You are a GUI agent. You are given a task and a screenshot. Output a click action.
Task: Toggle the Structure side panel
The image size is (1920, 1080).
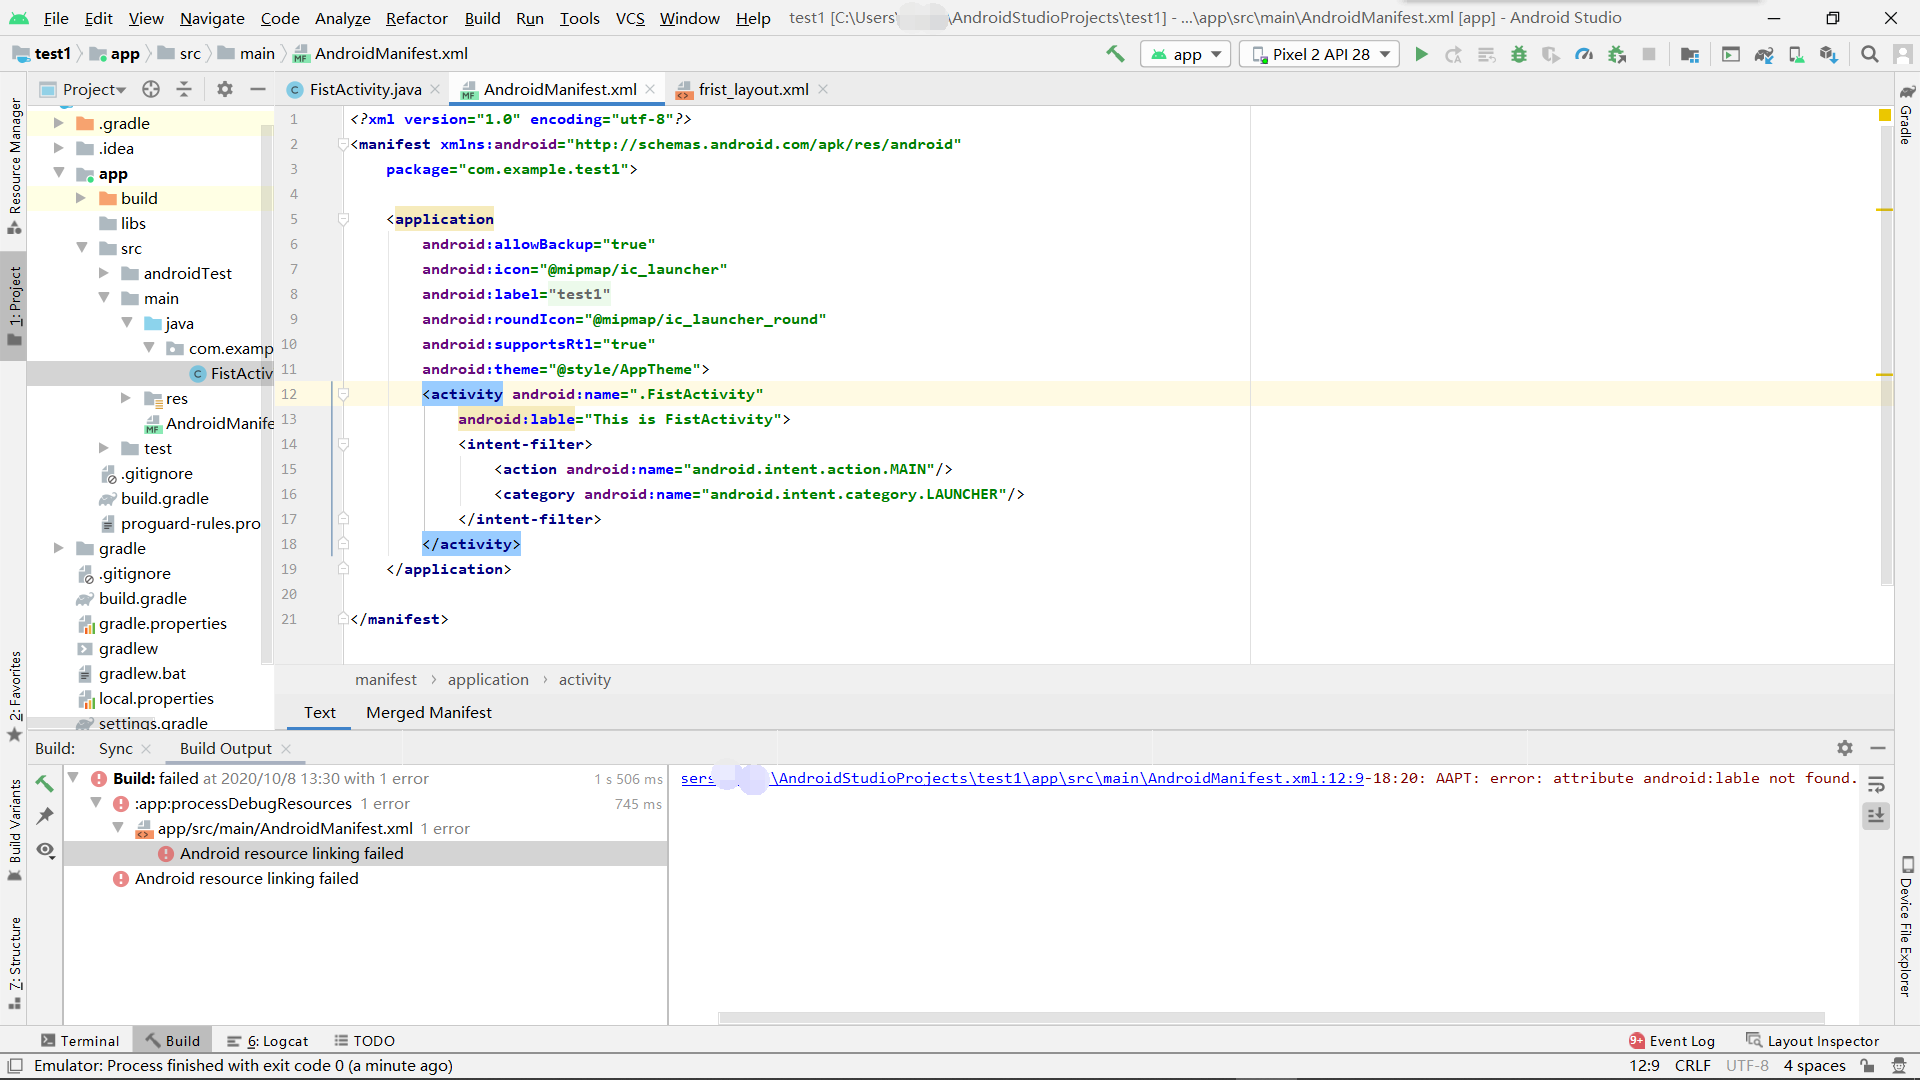pyautogui.click(x=14, y=963)
